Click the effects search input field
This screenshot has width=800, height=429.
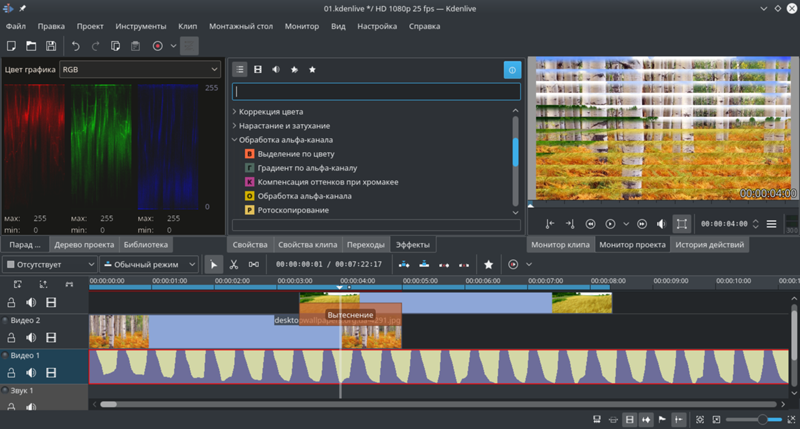[x=376, y=91]
